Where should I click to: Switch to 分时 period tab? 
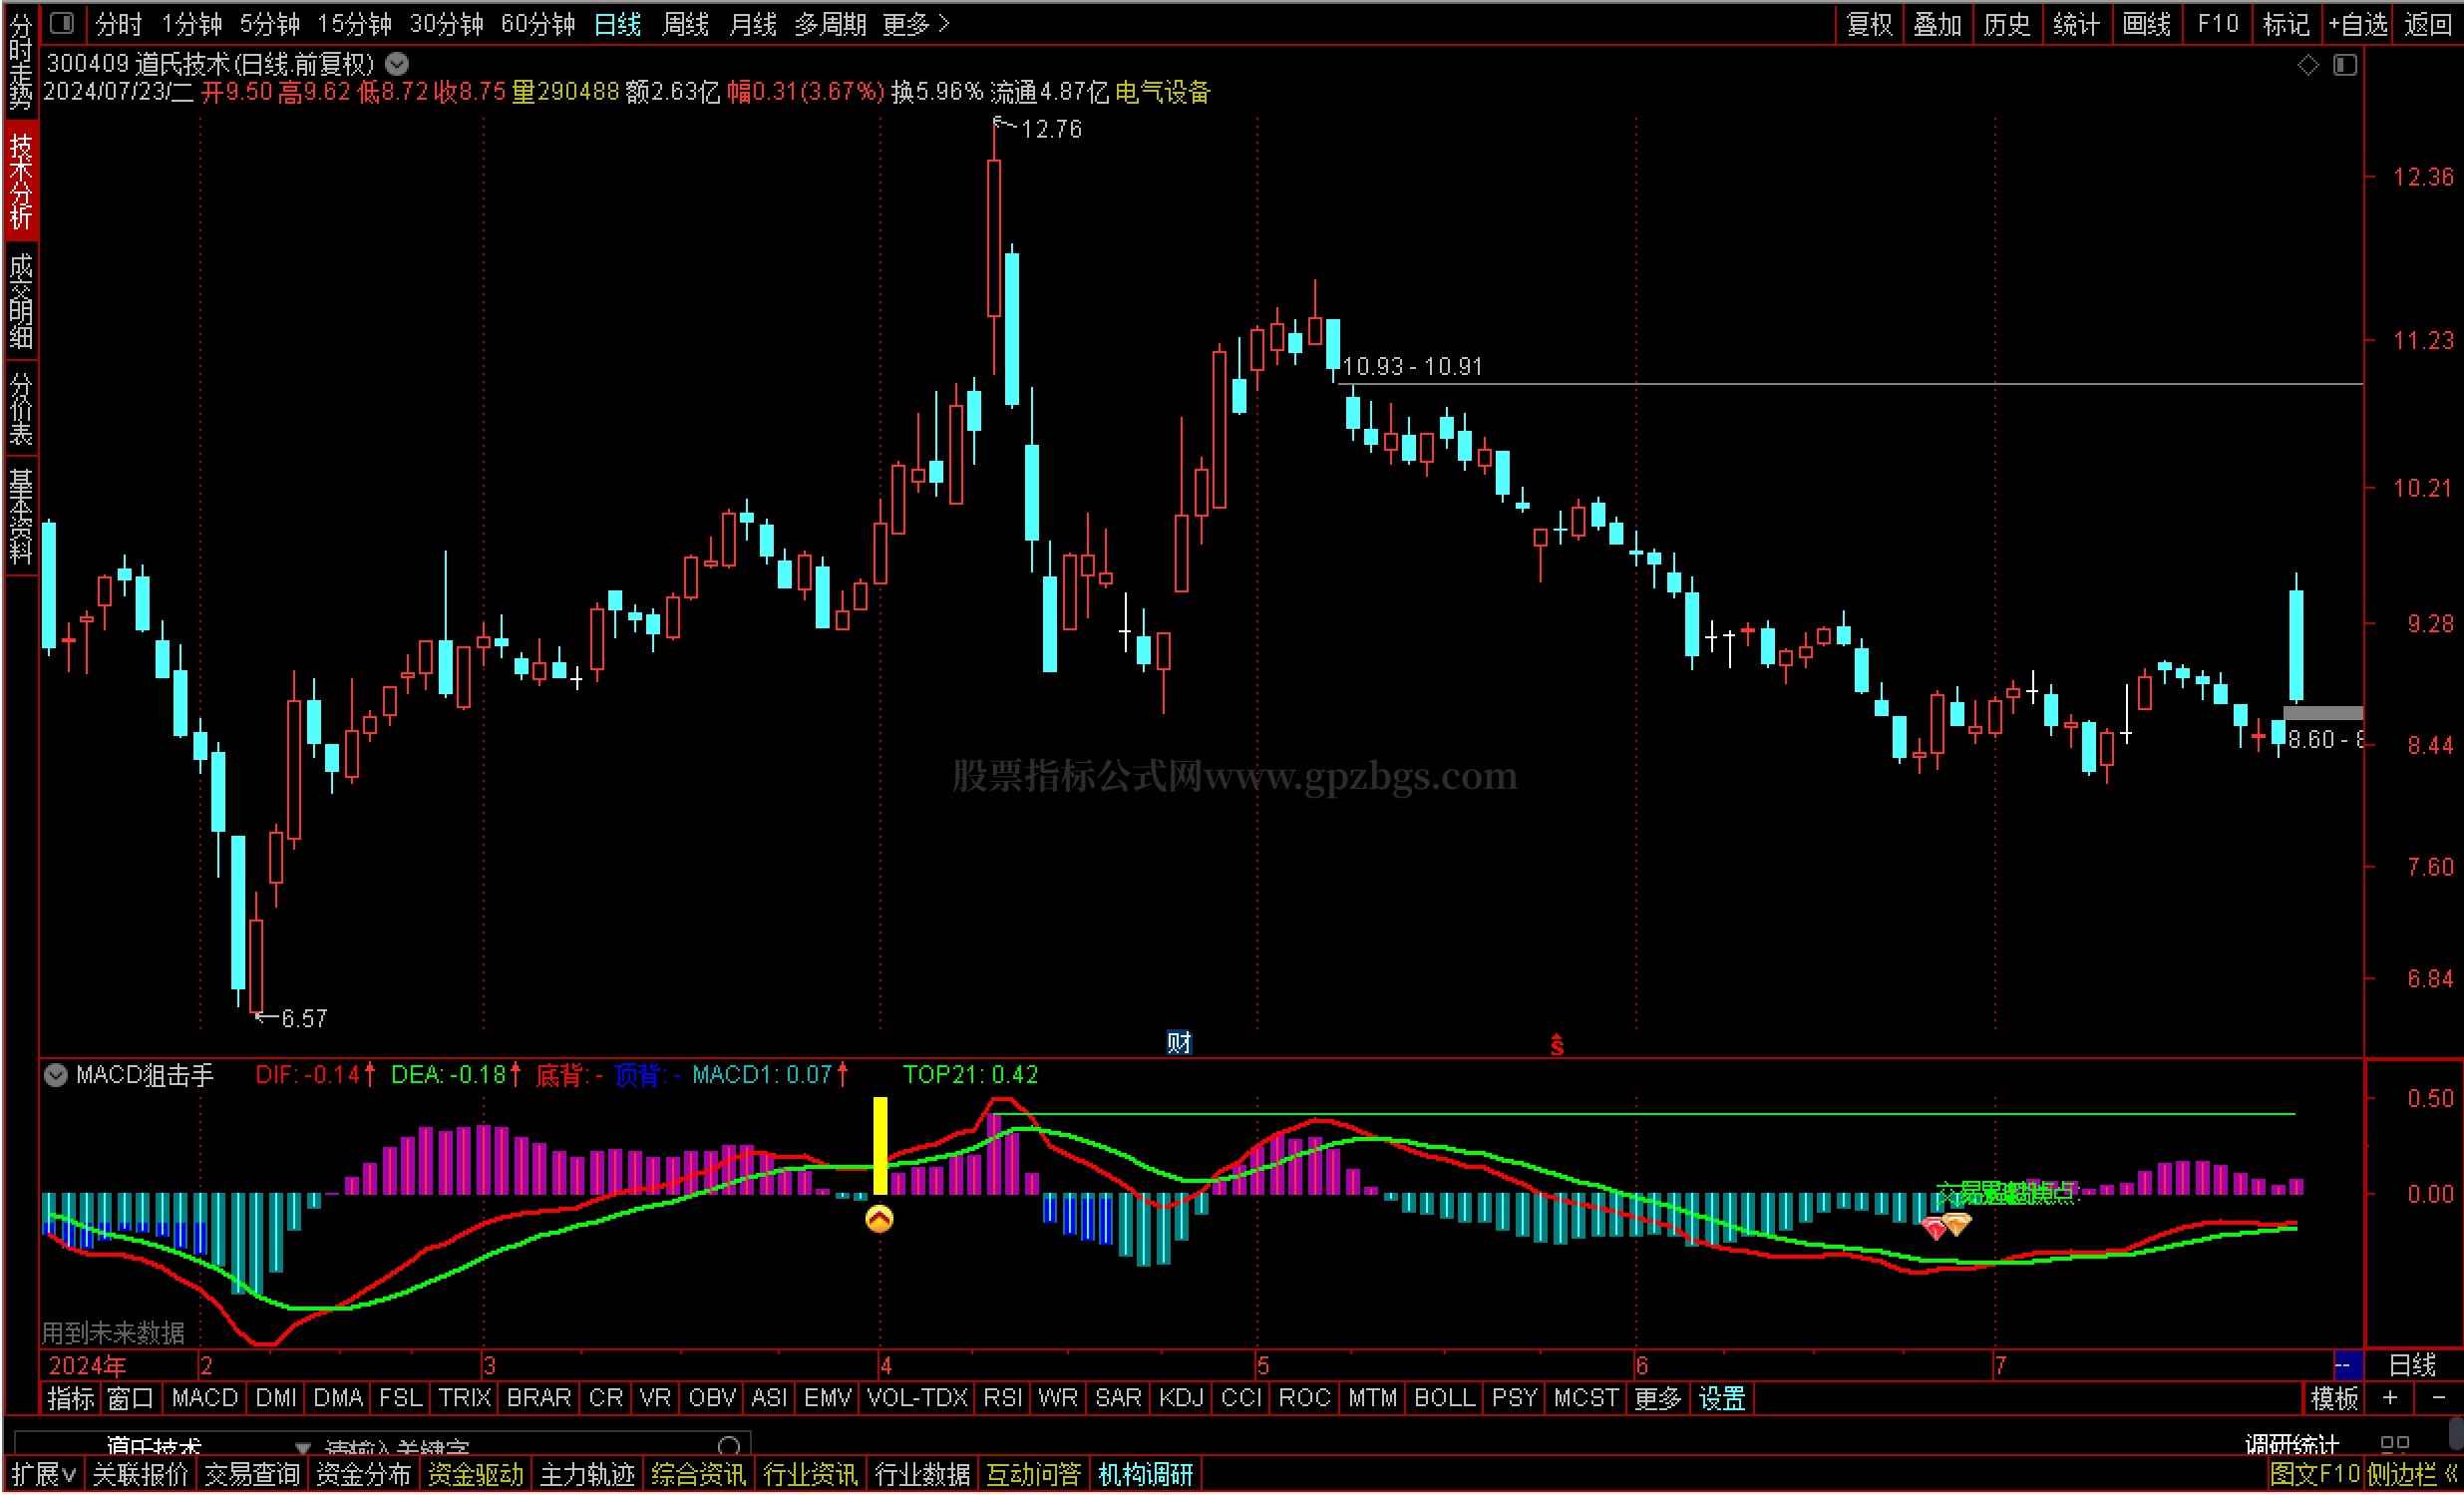tap(119, 23)
